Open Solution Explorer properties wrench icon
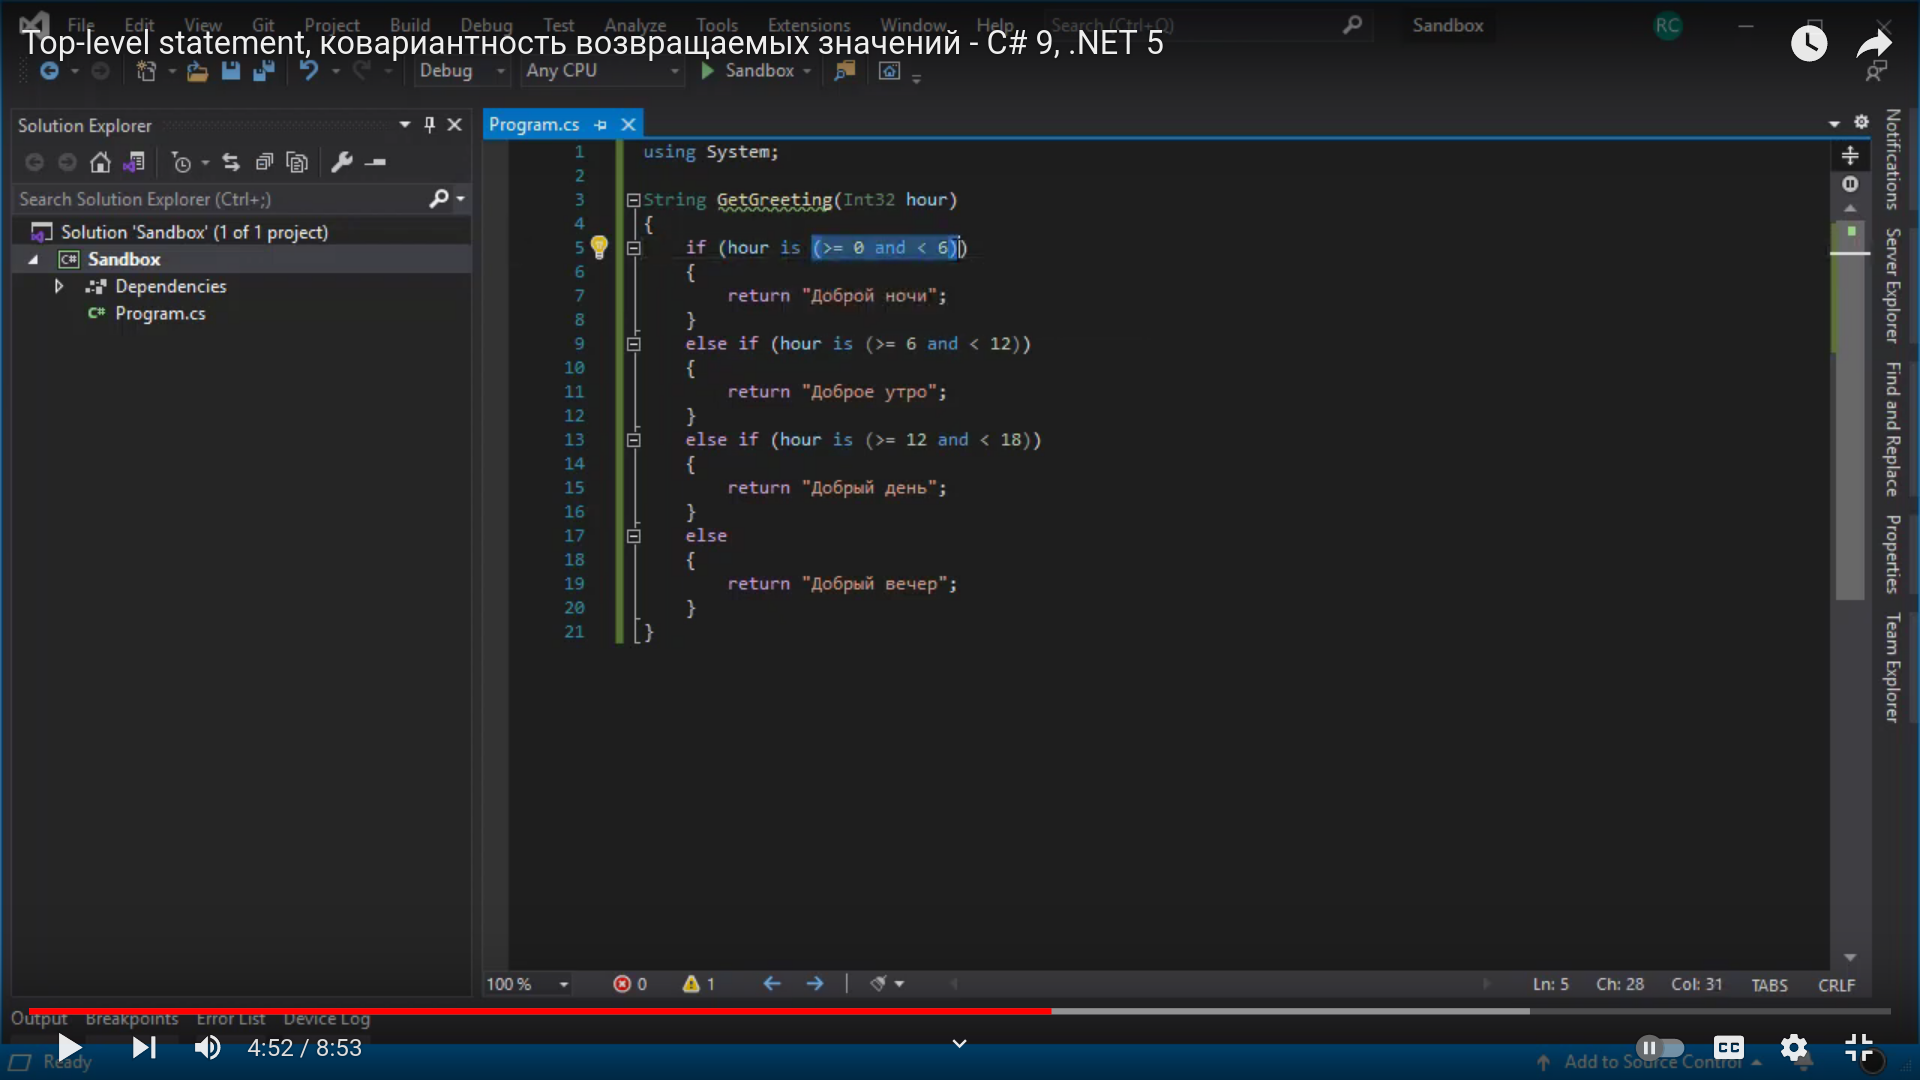Screen dimensions: 1920x1080 (342, 162)
